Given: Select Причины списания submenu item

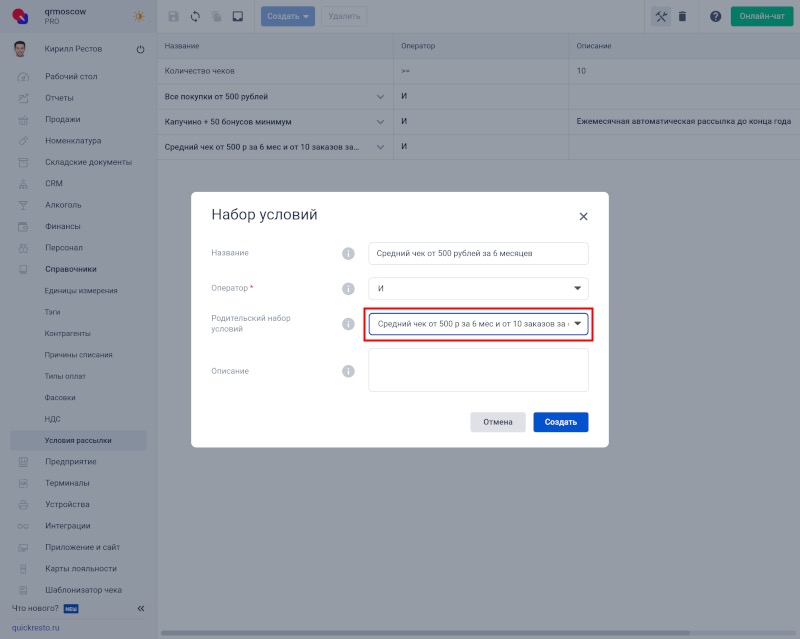Looking at the screenshot, I should point(78,355).
